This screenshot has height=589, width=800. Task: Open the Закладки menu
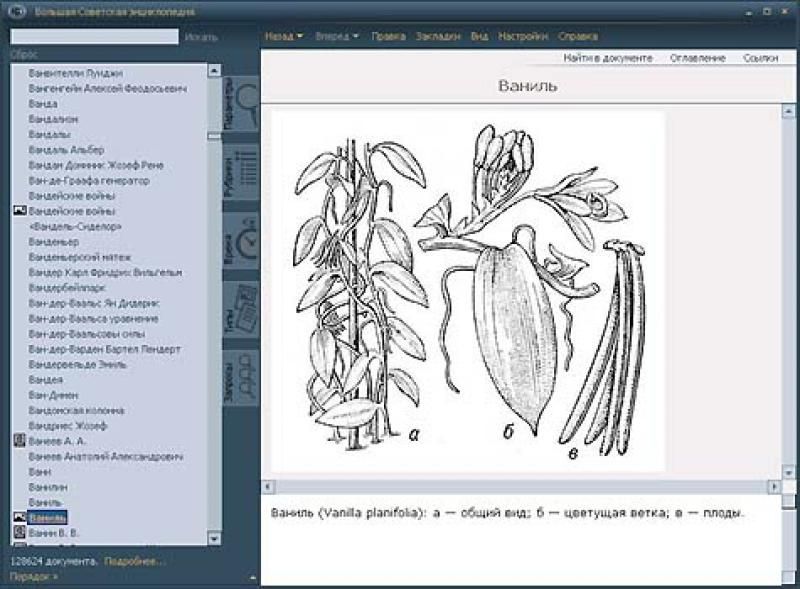tap(438, 37)
